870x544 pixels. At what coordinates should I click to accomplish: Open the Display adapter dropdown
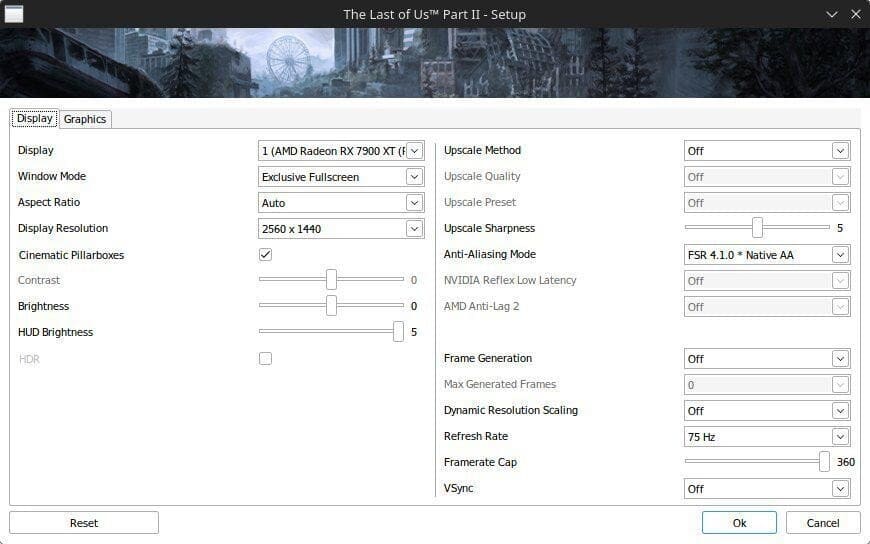(341, 151)
